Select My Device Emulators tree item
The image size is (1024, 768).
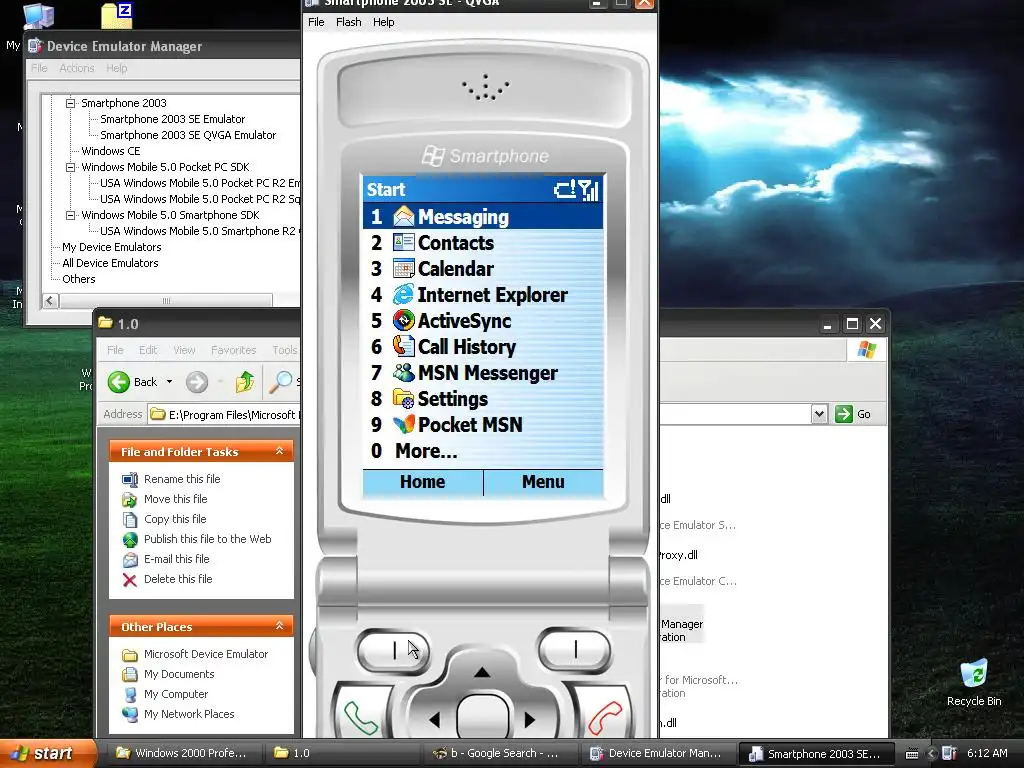point(112,248)
